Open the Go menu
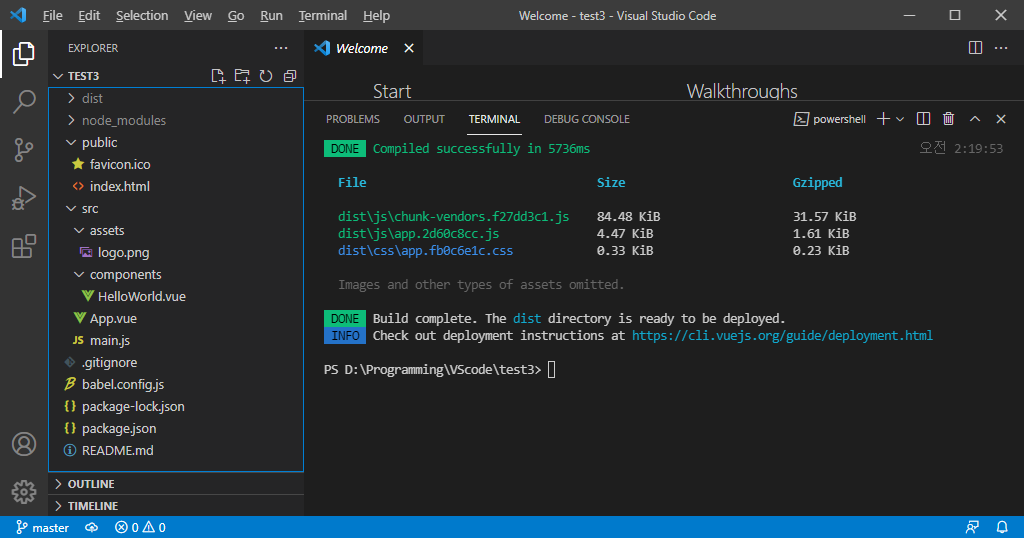This screenshot has width=1024, height=538. click(x=236, y=16)
